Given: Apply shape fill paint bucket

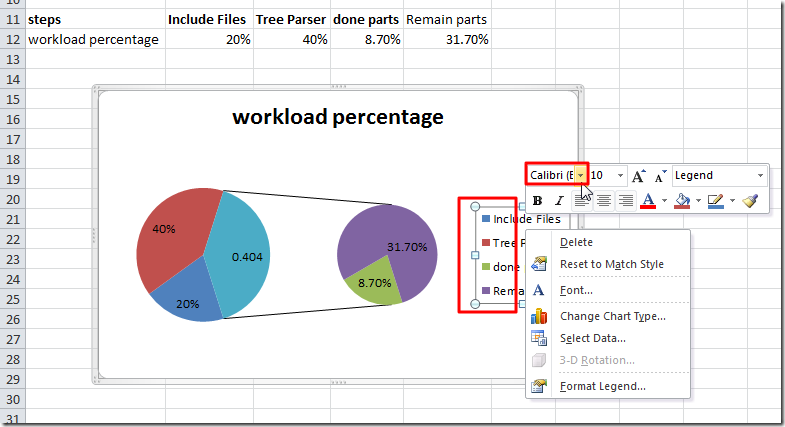Looking at the screenshot, I should (x=682, y=201).
